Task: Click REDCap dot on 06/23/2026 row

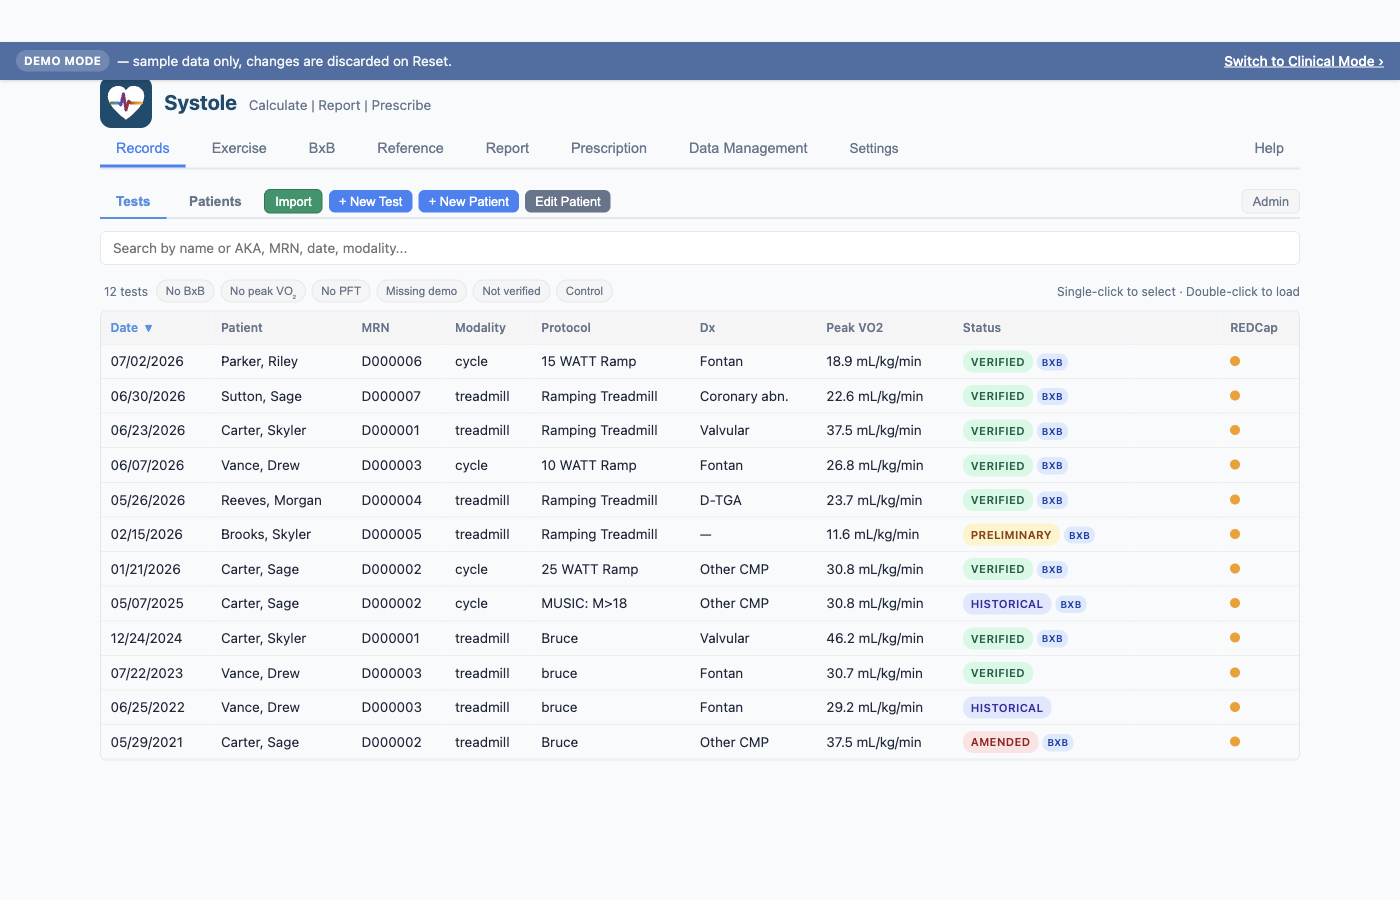Action: click(1235, 430)
